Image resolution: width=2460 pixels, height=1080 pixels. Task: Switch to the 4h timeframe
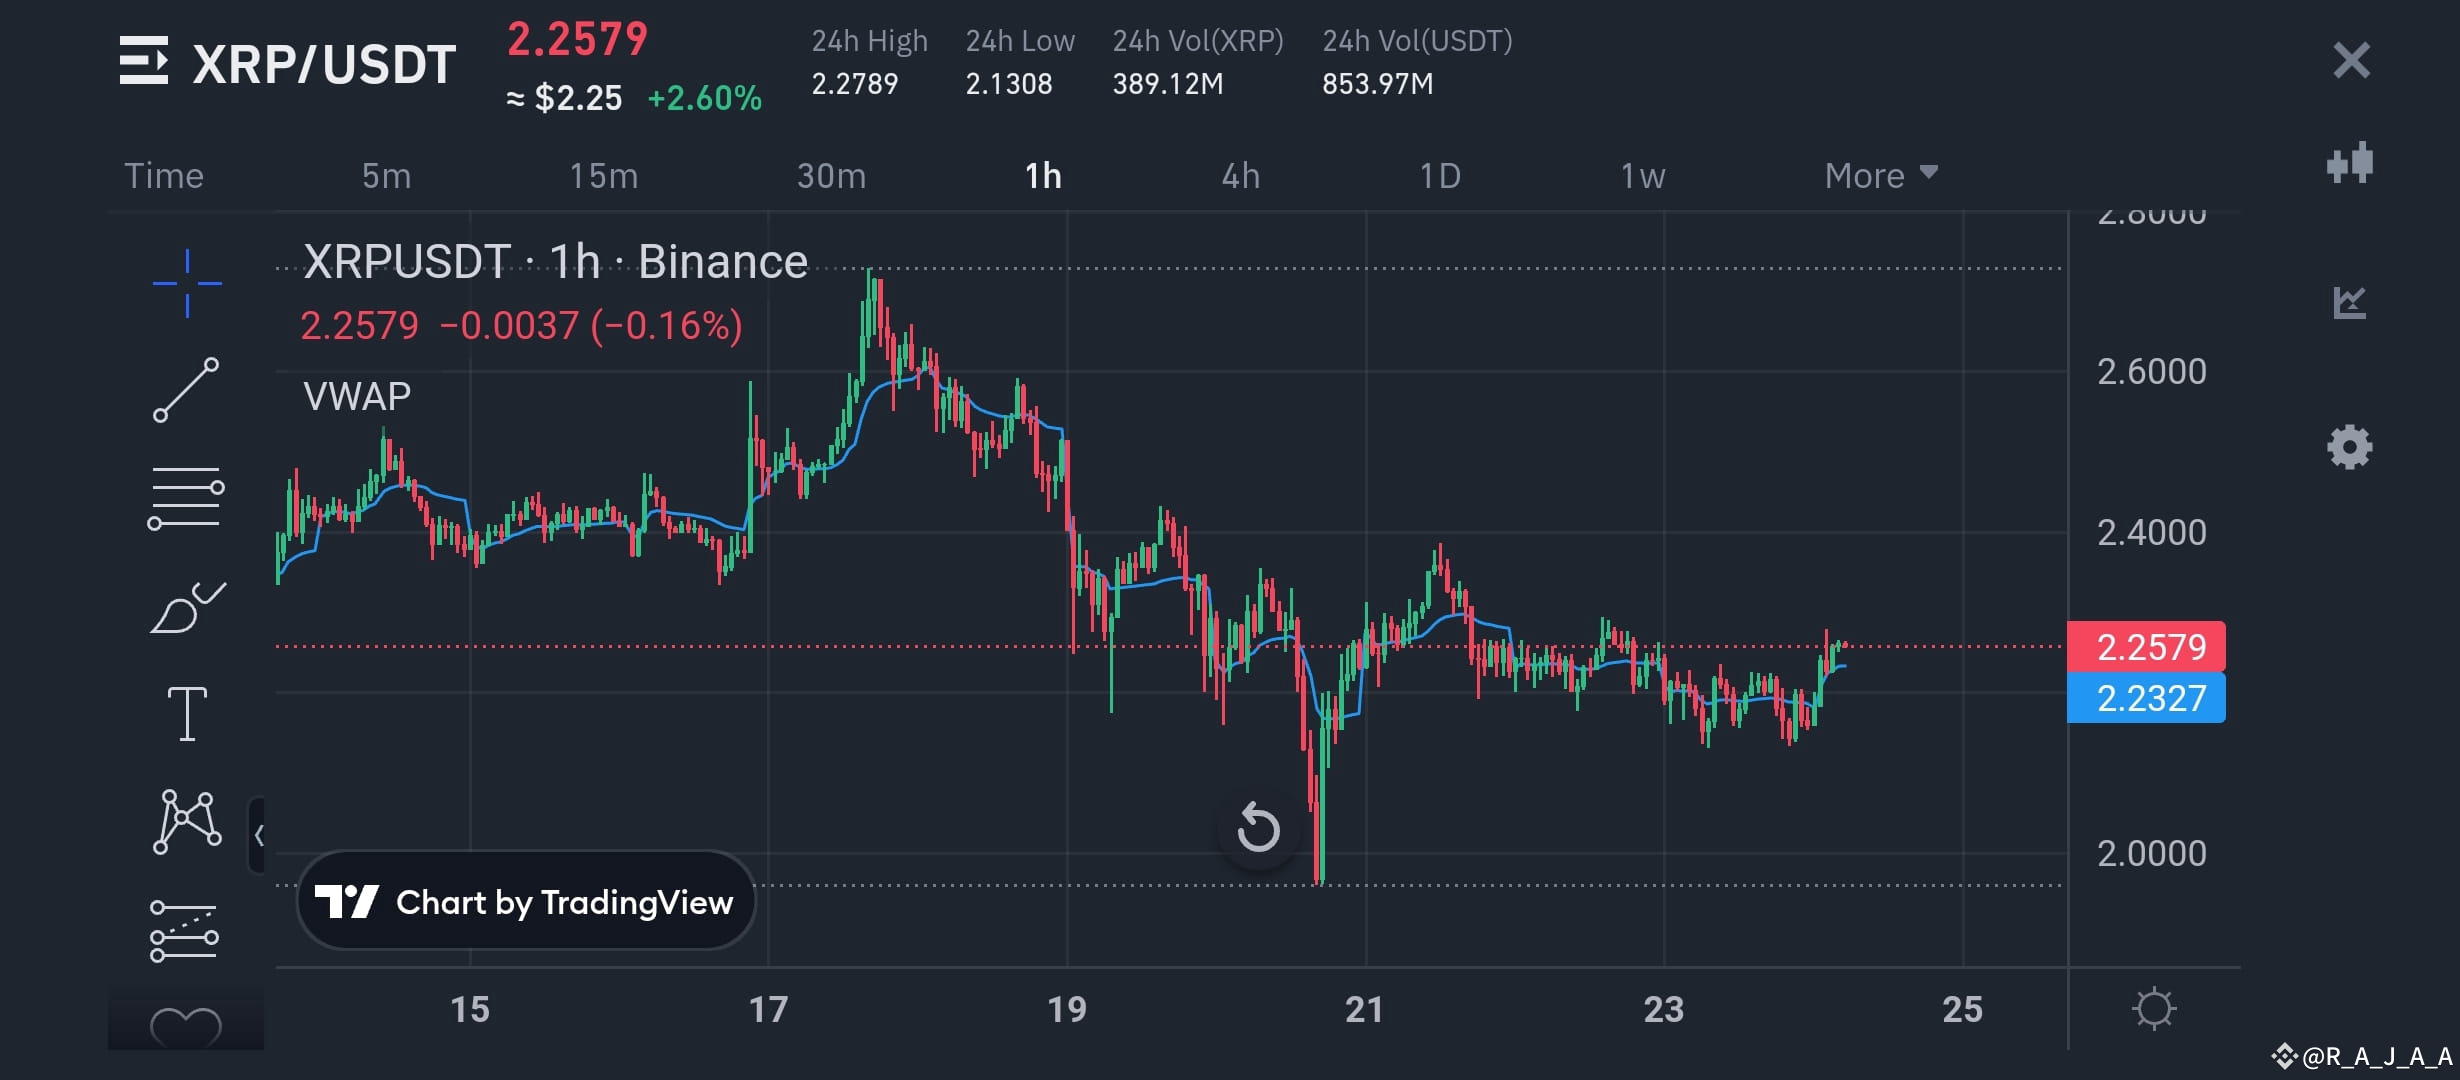1242,175
